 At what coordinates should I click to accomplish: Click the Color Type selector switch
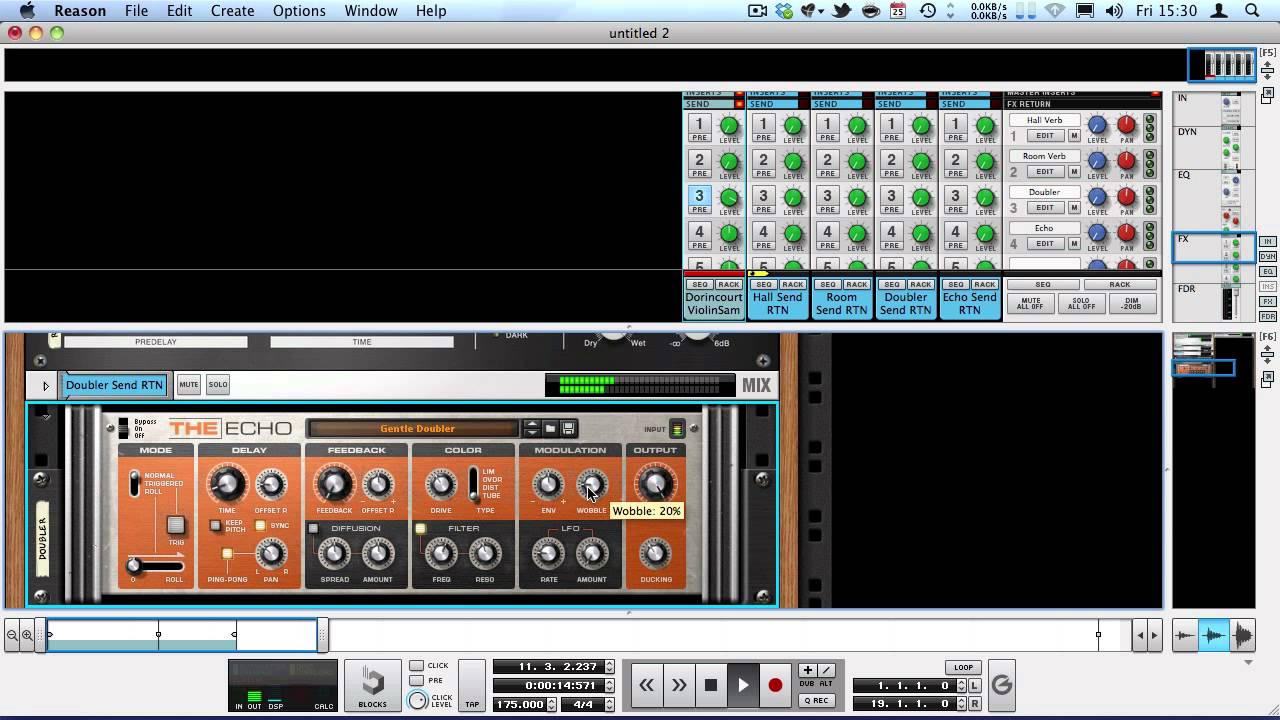coord(474,485)
